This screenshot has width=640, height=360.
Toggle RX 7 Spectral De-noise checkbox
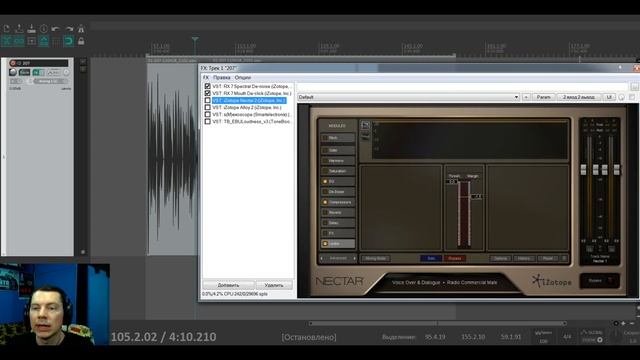click(x=207, y=87)
